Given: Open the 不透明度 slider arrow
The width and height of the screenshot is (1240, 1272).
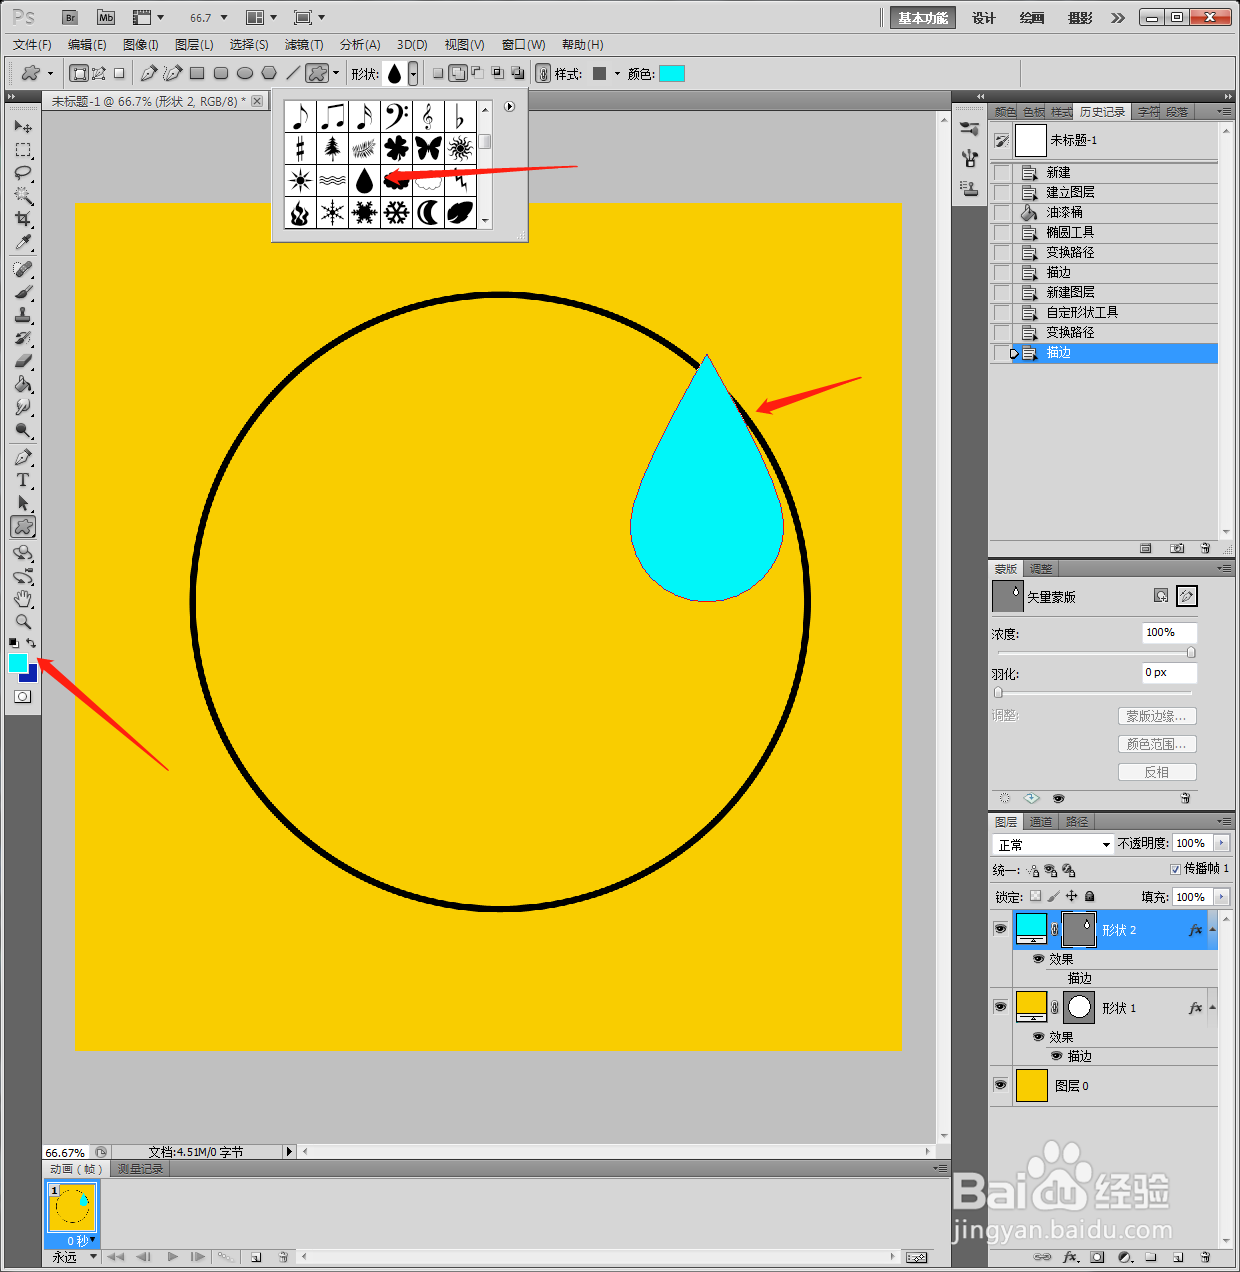Looking at the screenshot, I should click(1221, 843).
